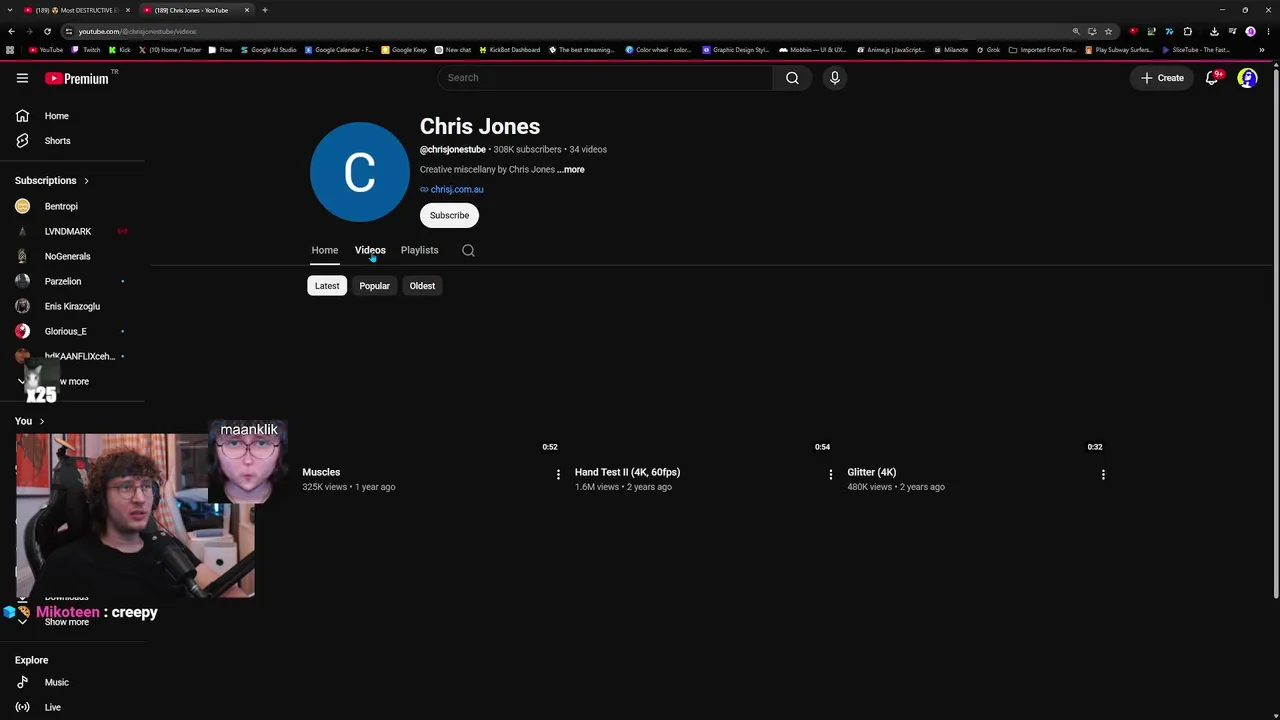
Task: Bookmark this page with the star
Action: pyautogui.click(x=1108, y=31)
